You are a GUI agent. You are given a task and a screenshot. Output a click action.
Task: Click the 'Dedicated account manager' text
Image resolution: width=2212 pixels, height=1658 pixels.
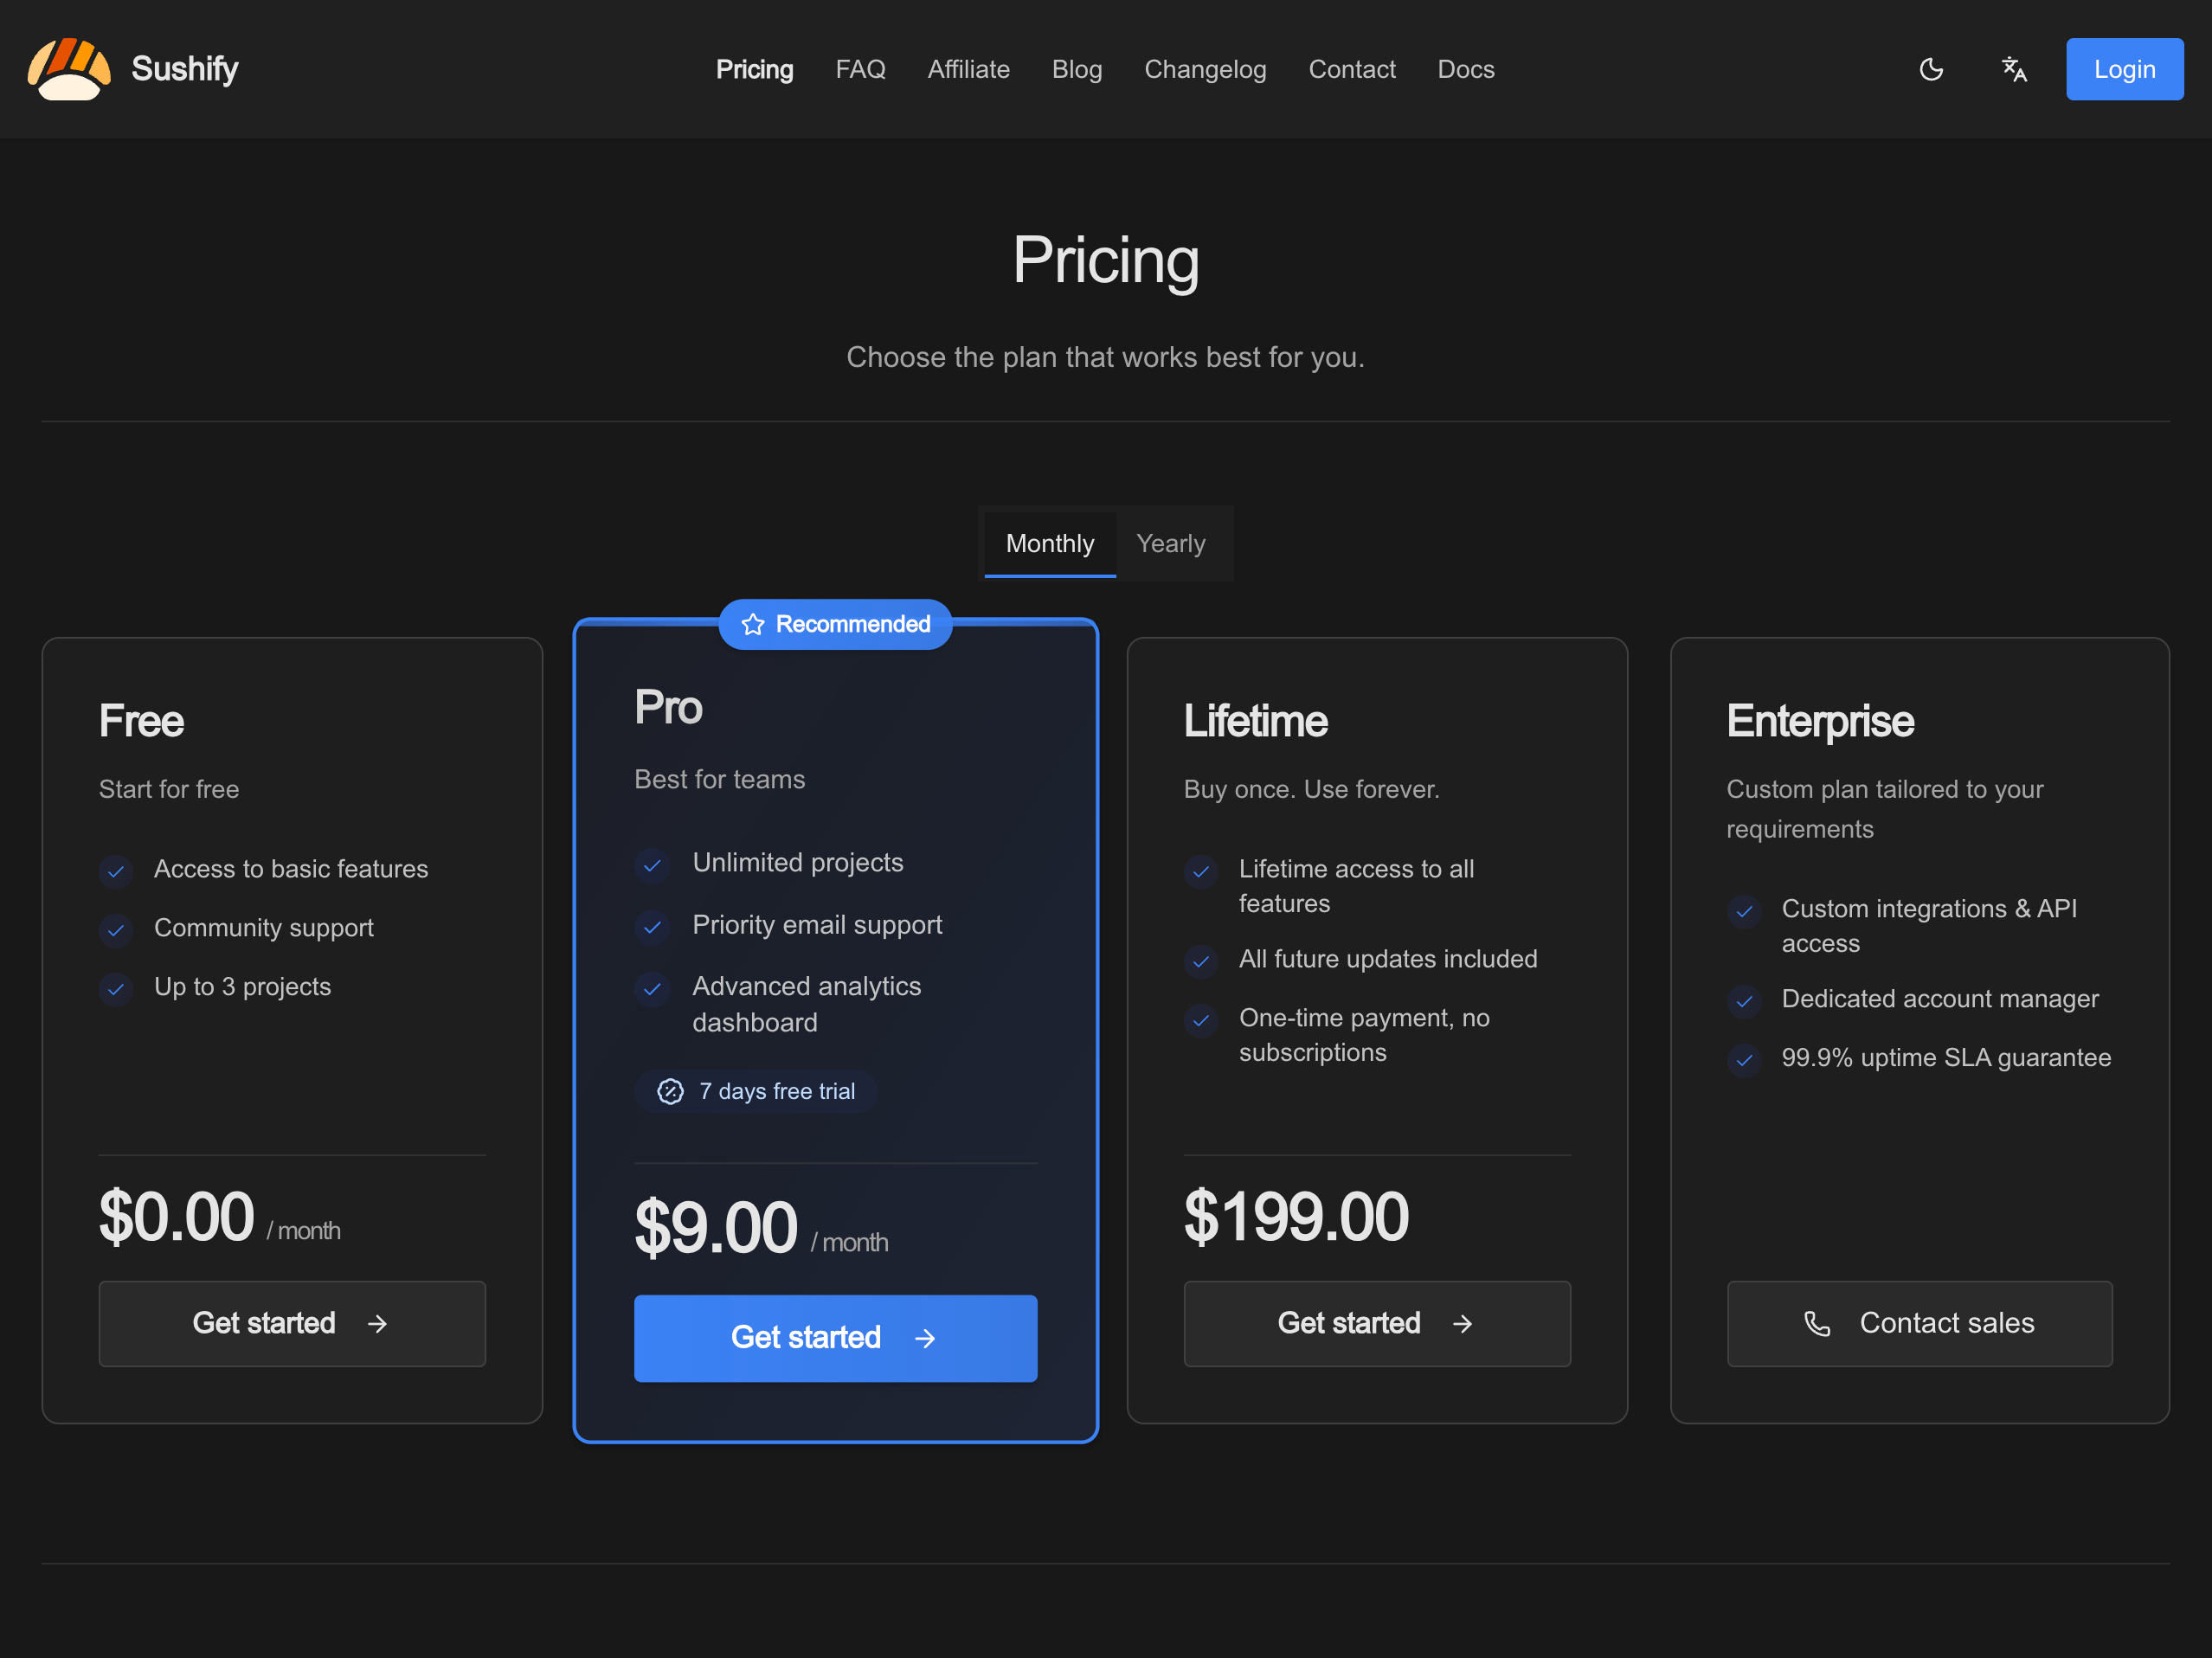tap(1940, 999)
